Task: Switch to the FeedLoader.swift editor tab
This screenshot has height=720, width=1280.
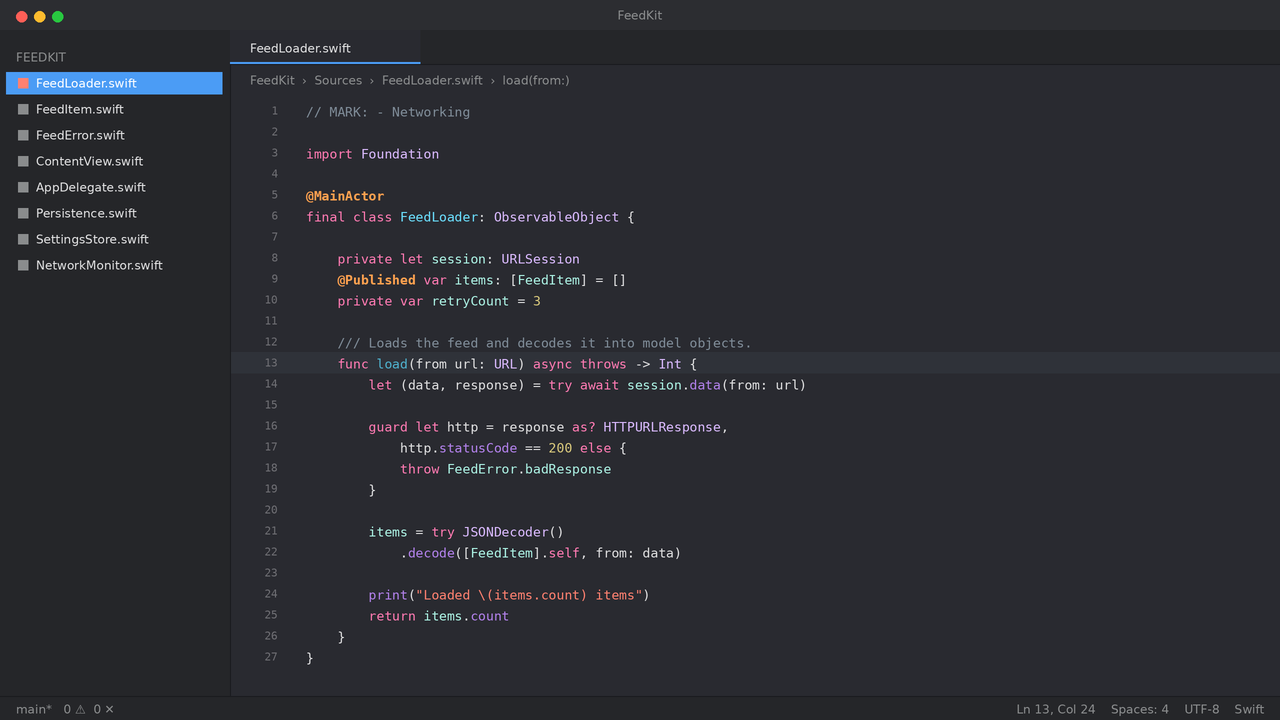Action: pos(325,48)
